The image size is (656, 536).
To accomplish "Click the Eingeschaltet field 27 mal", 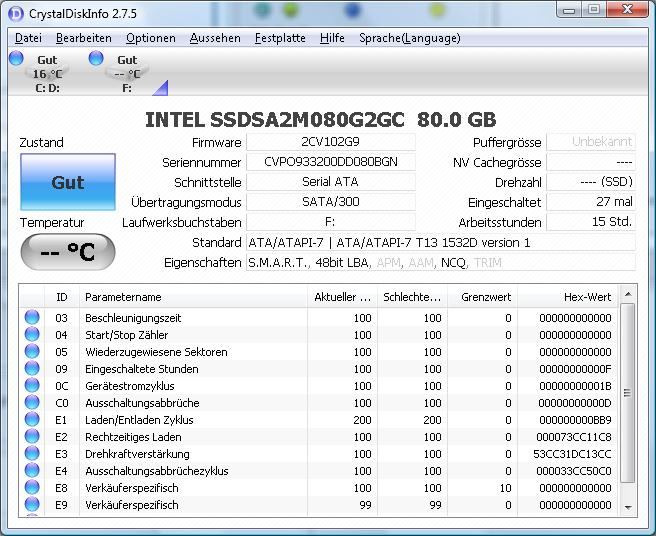I will (591, 202).
